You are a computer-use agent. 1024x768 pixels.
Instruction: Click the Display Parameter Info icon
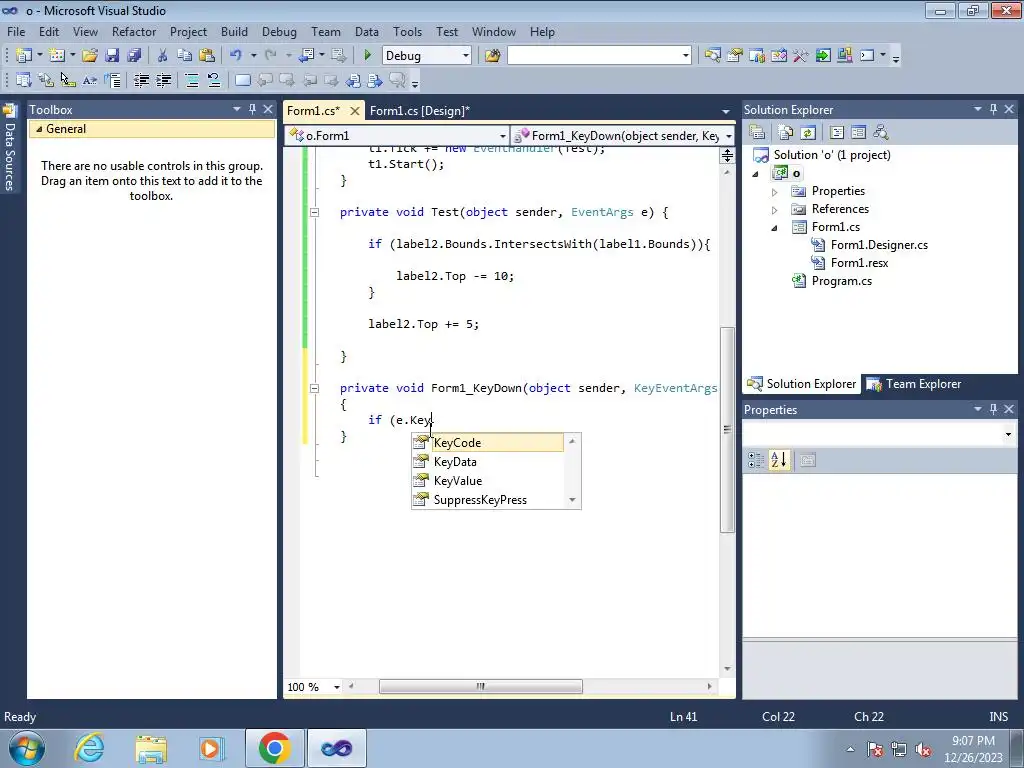pos(46,80)
